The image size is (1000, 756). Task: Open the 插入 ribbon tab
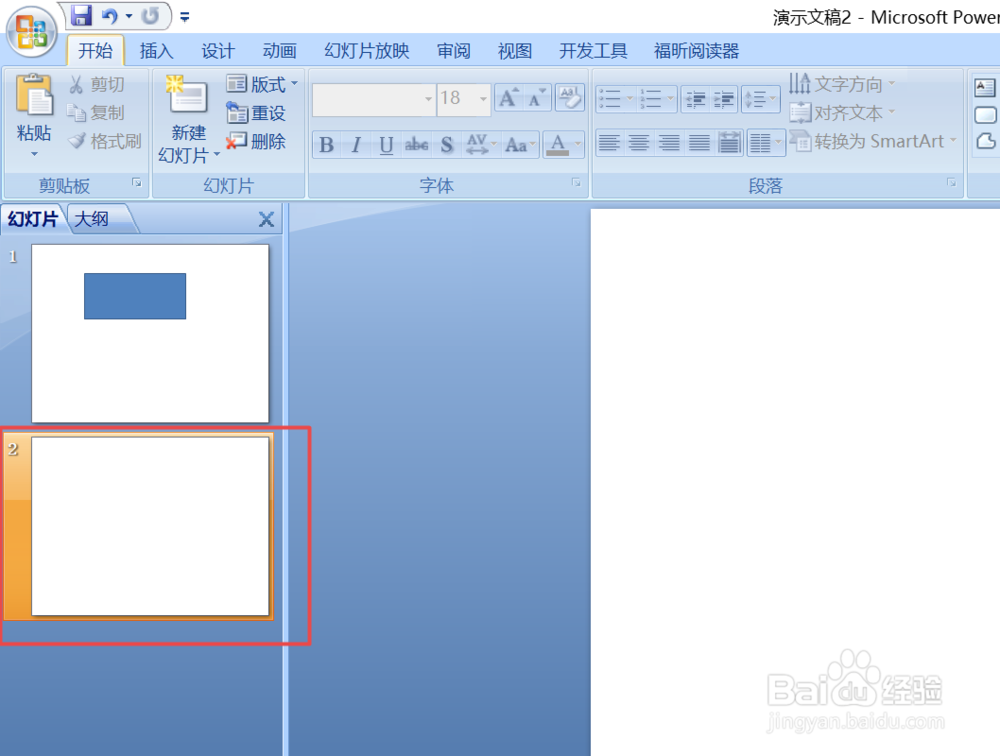[x=156, y=50]
